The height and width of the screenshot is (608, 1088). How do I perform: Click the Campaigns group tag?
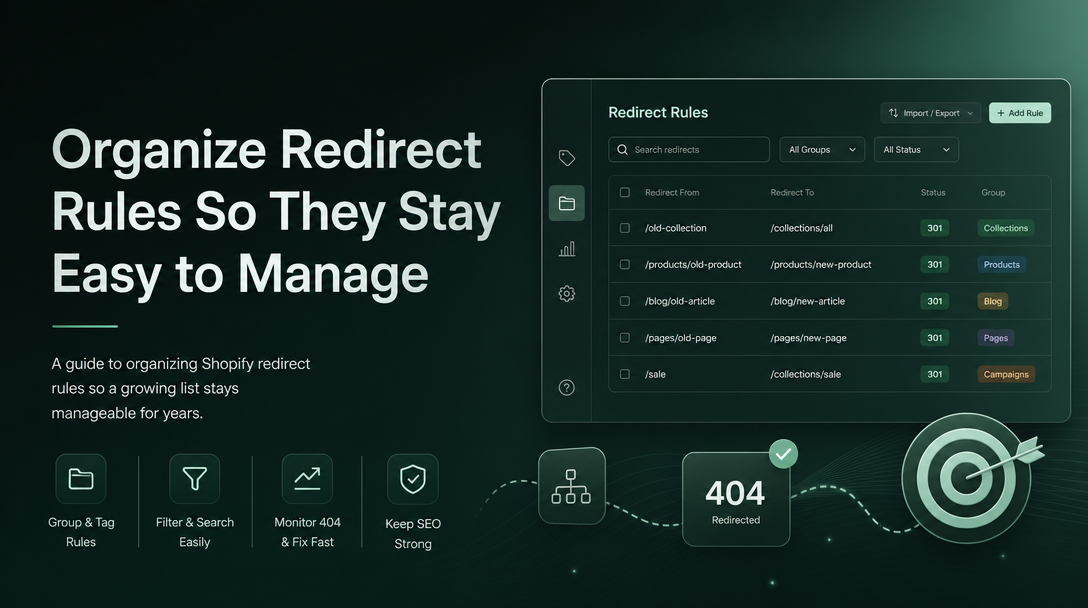[x=1006, y=374]
